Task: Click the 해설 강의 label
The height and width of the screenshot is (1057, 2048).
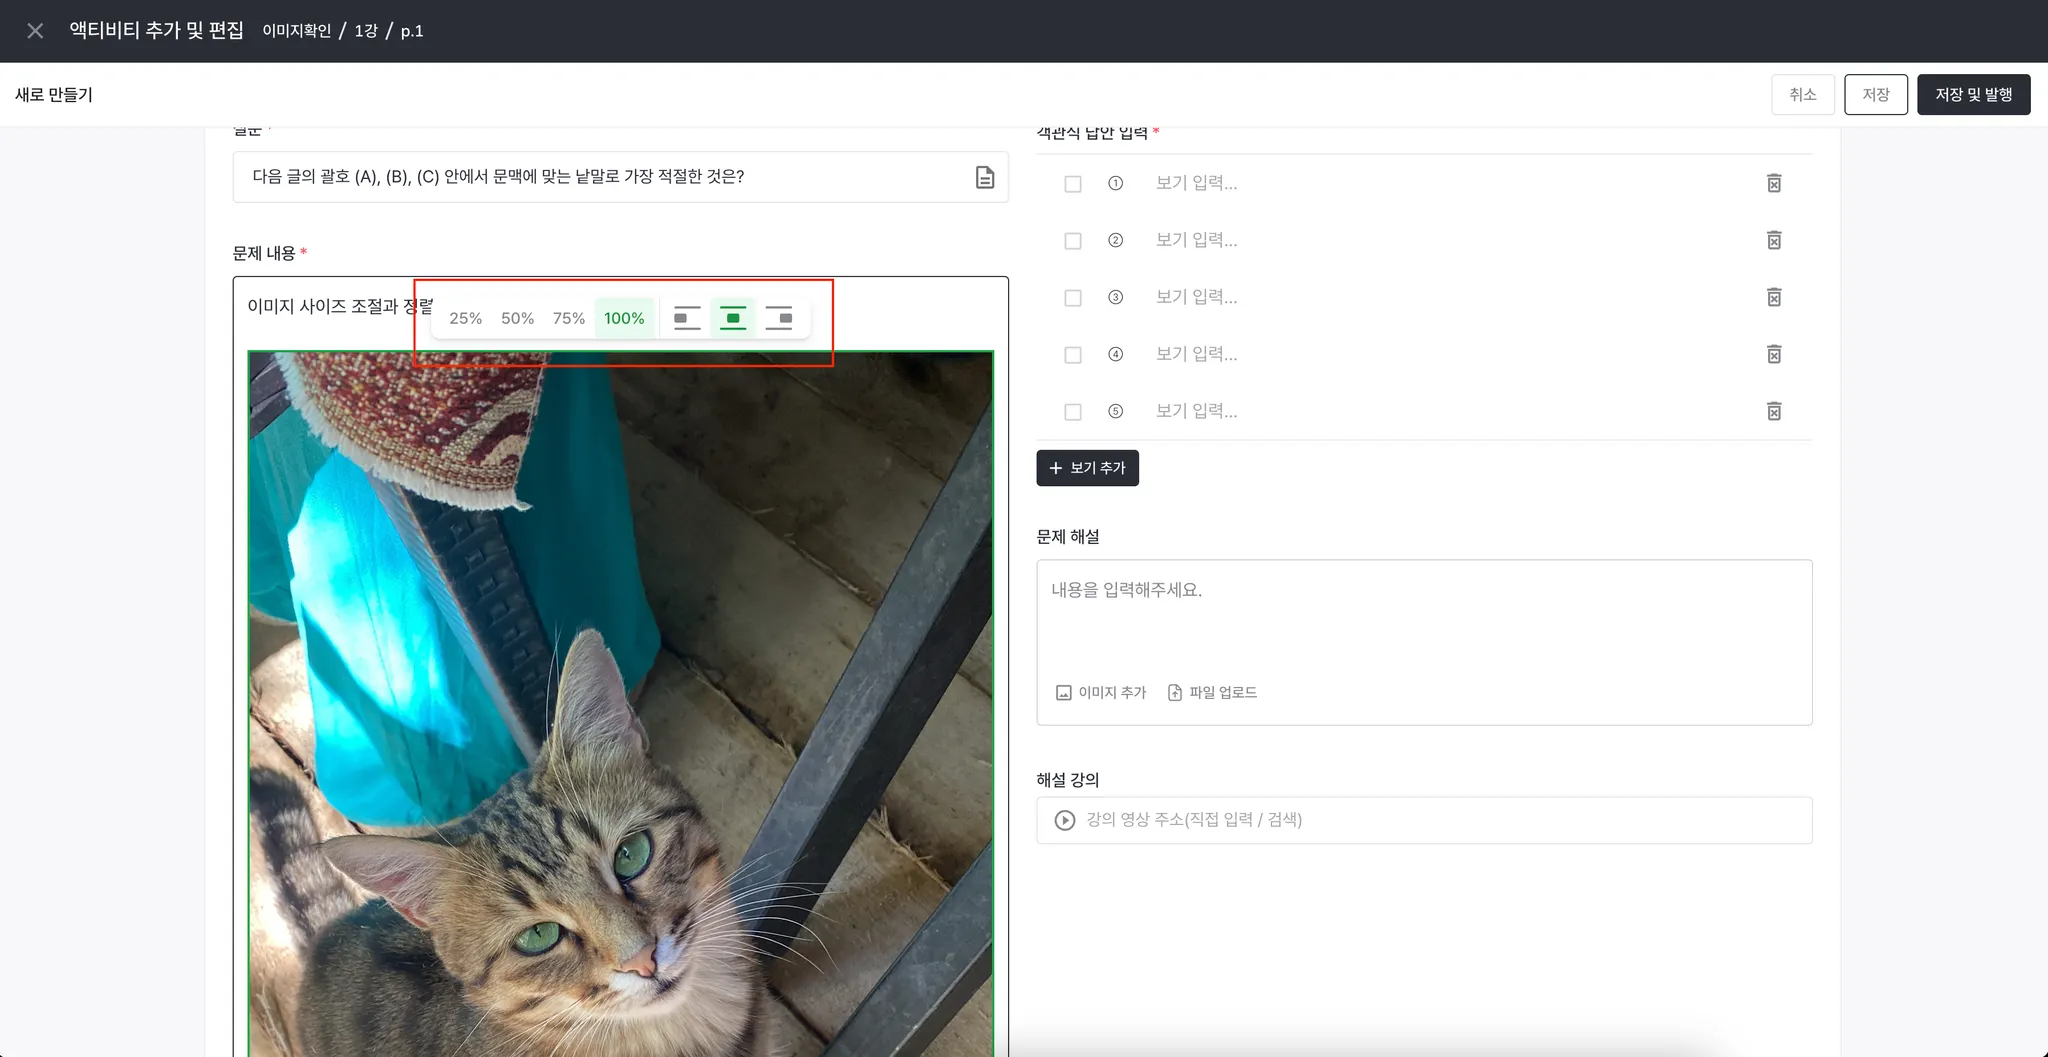Action: pos(1068,780)
